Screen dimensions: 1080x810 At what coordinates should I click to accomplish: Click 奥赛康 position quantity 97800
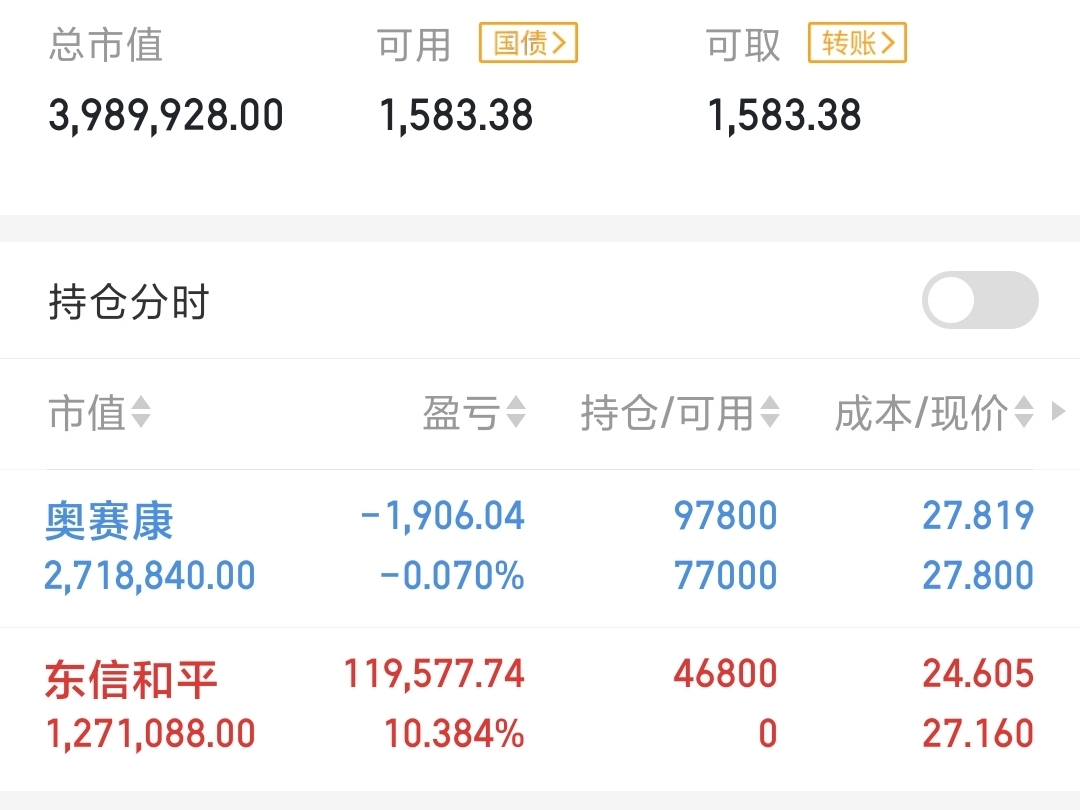725,516
